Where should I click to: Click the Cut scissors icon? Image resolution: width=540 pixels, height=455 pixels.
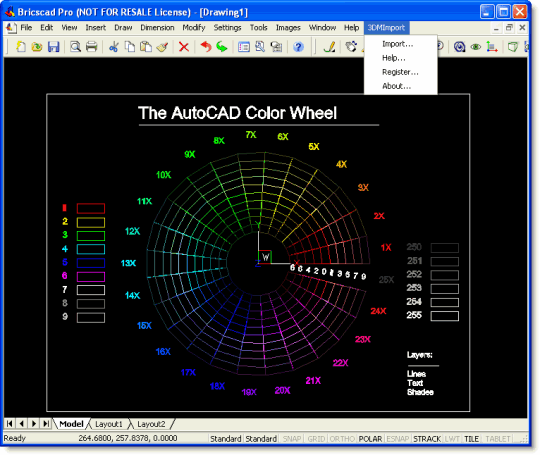click(x=113, y=46)
